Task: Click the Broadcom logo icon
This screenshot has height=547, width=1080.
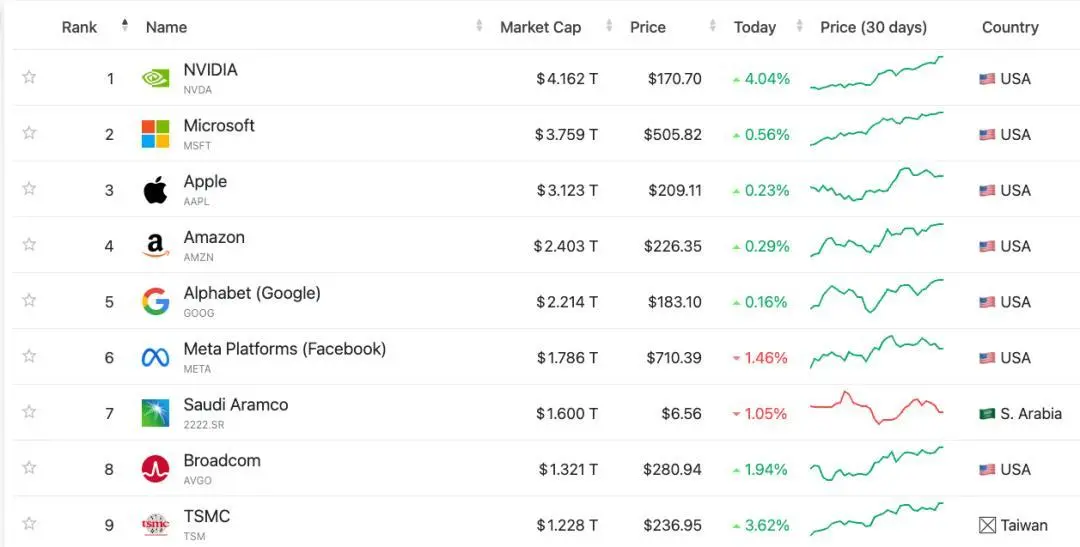Action: tap(155, 469)
